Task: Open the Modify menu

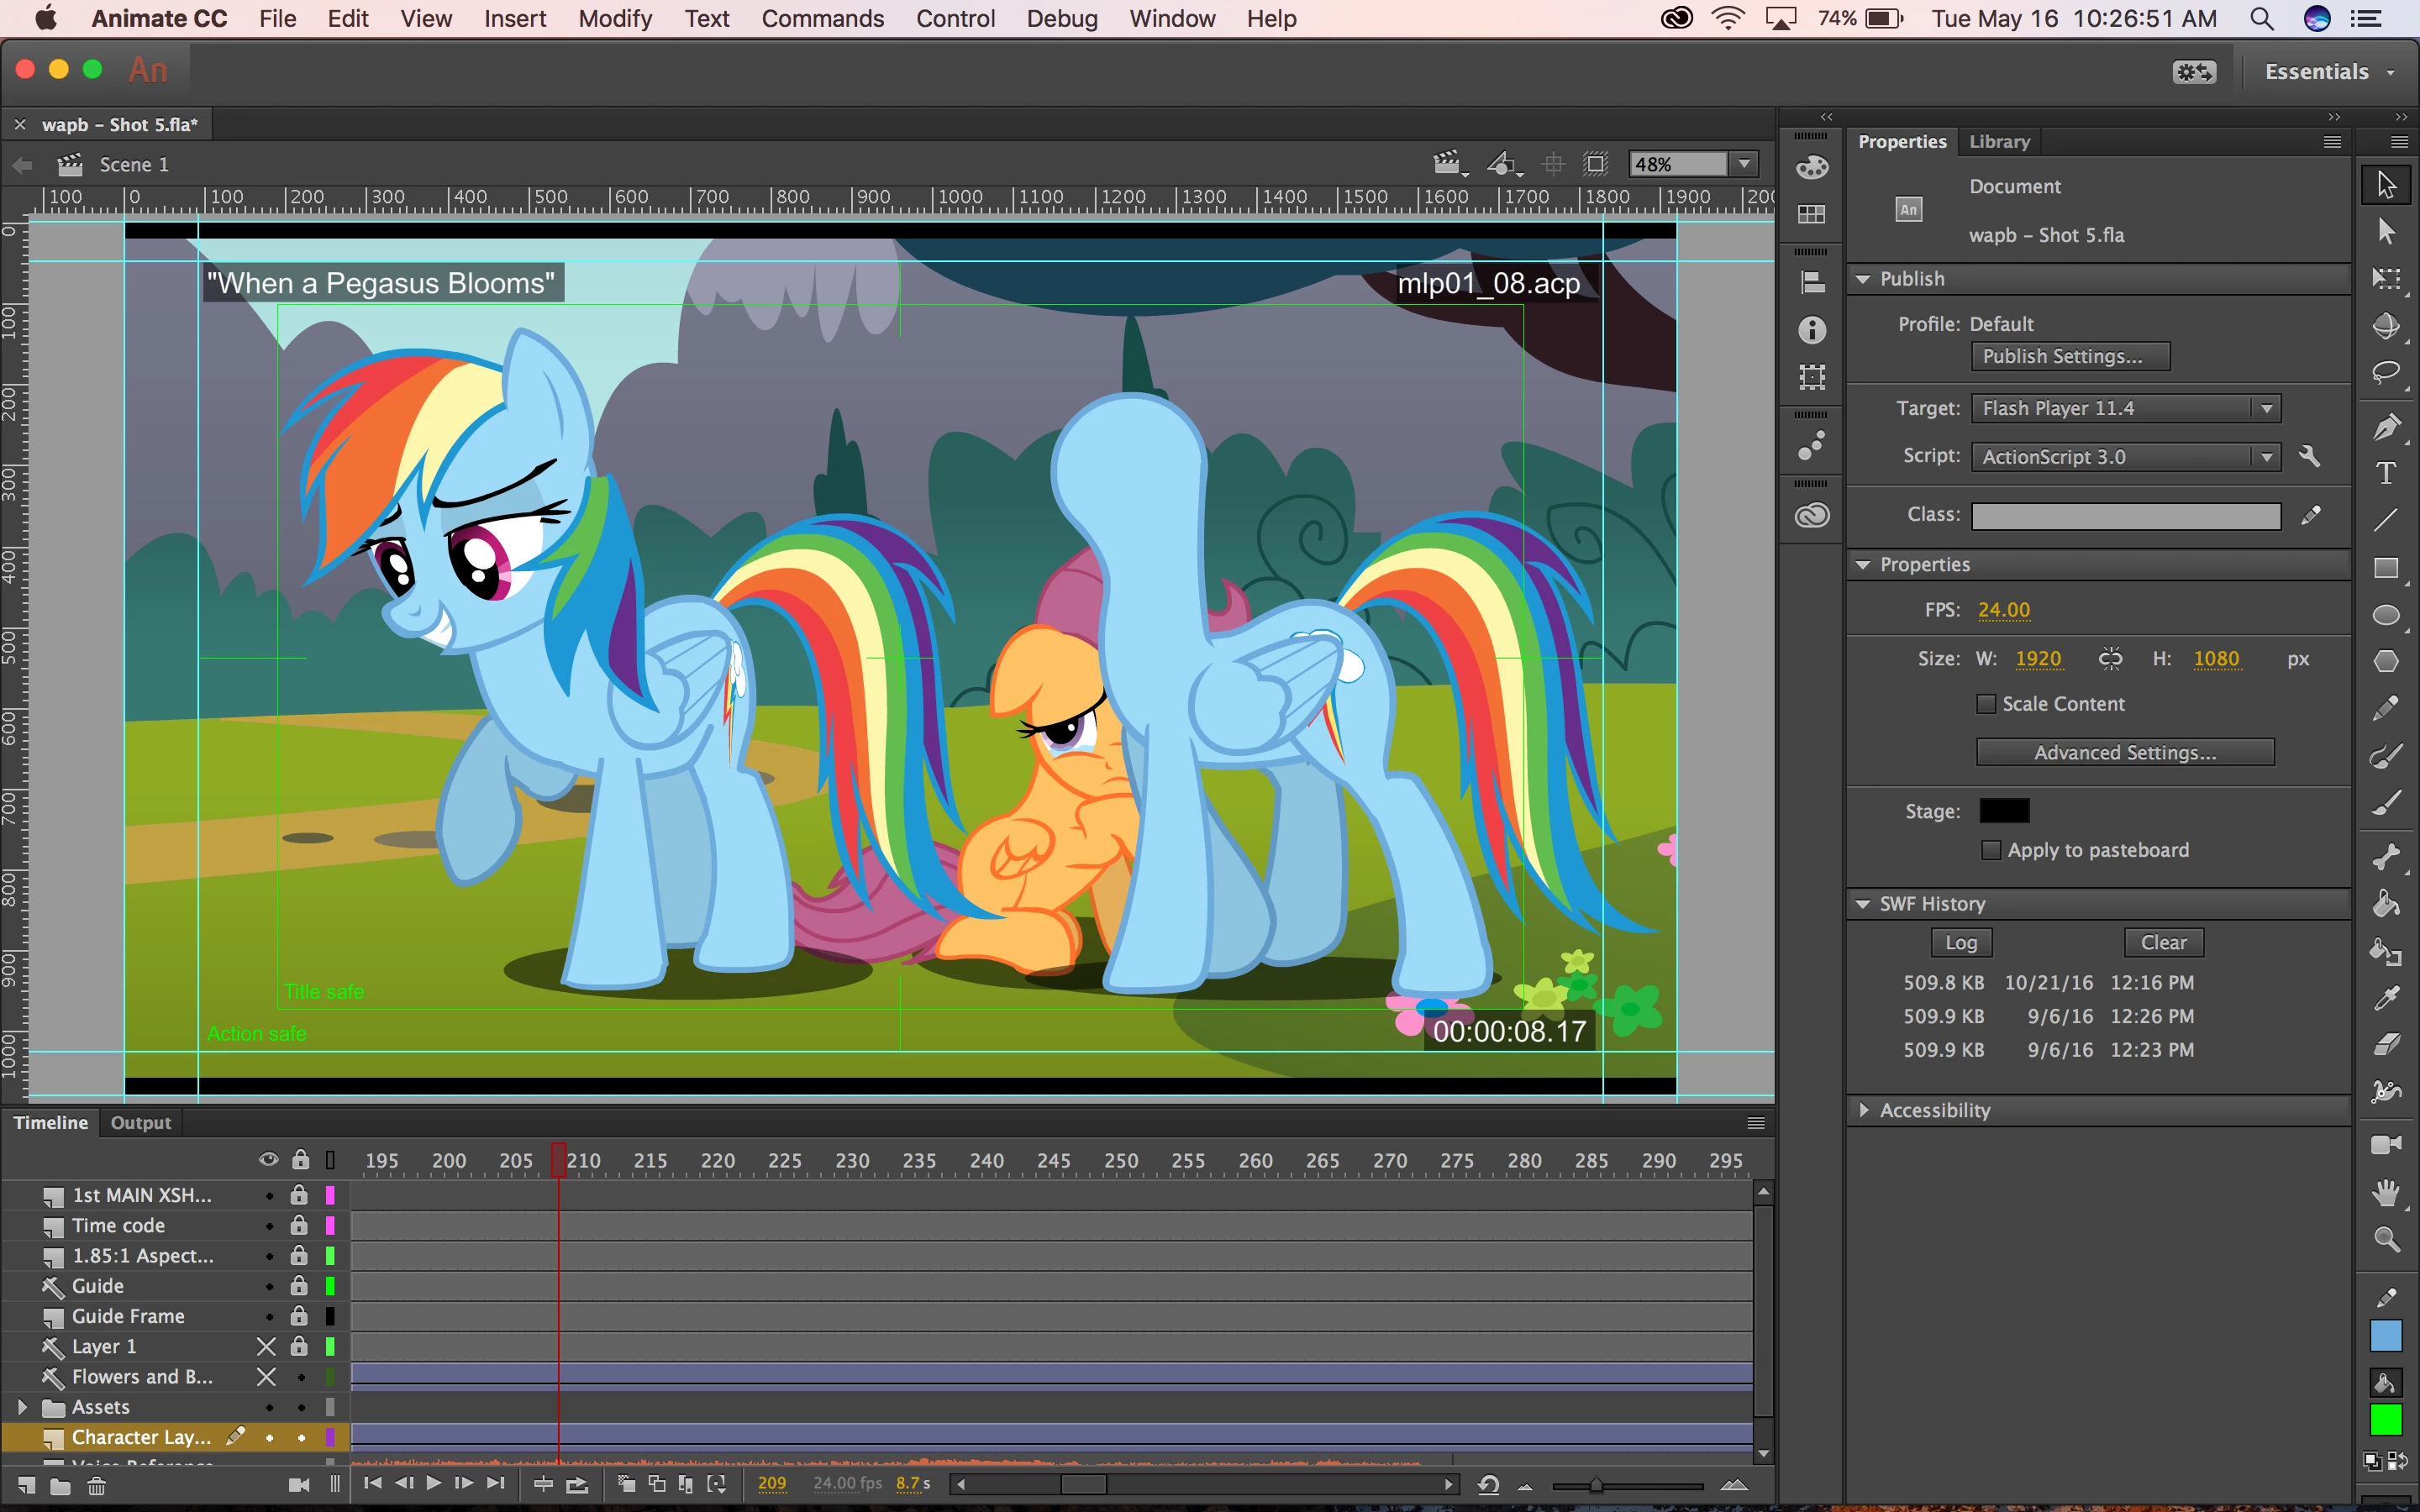Action: (x=614, y=18)
